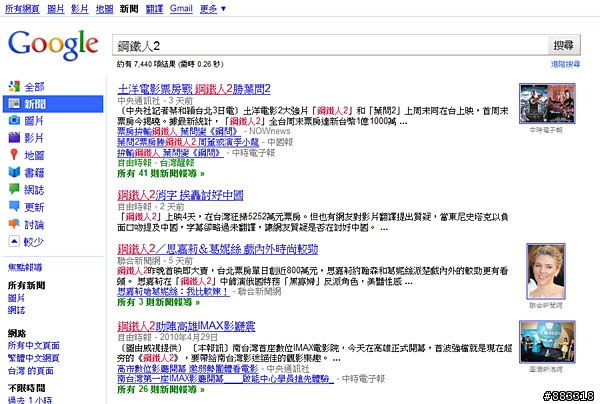Click the 搜尋 search button
600x404 pixels.
[564, 46]
